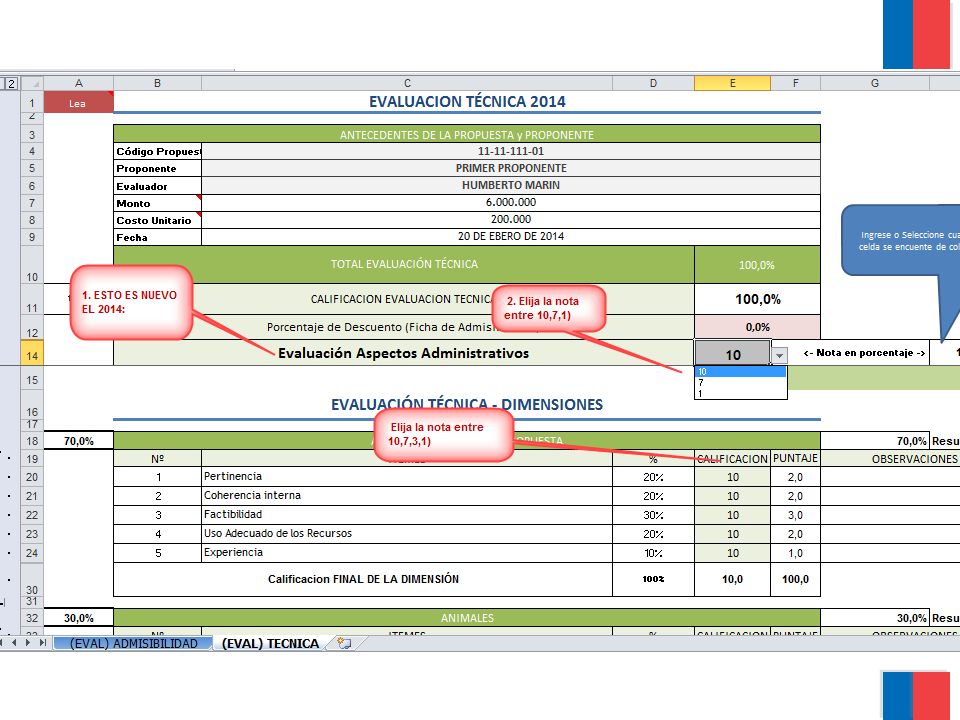Screen dimensions: 960x720
Task: Click the code cell '11-11-111-01'
Action: tap(511, 151)
